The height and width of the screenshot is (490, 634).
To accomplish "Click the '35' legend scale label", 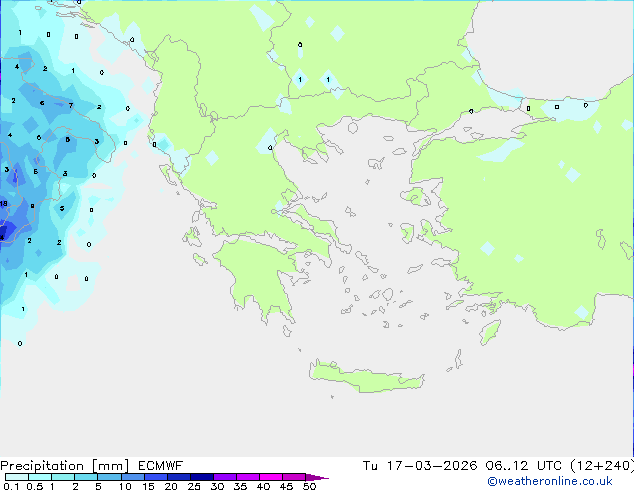I will 240,486.
